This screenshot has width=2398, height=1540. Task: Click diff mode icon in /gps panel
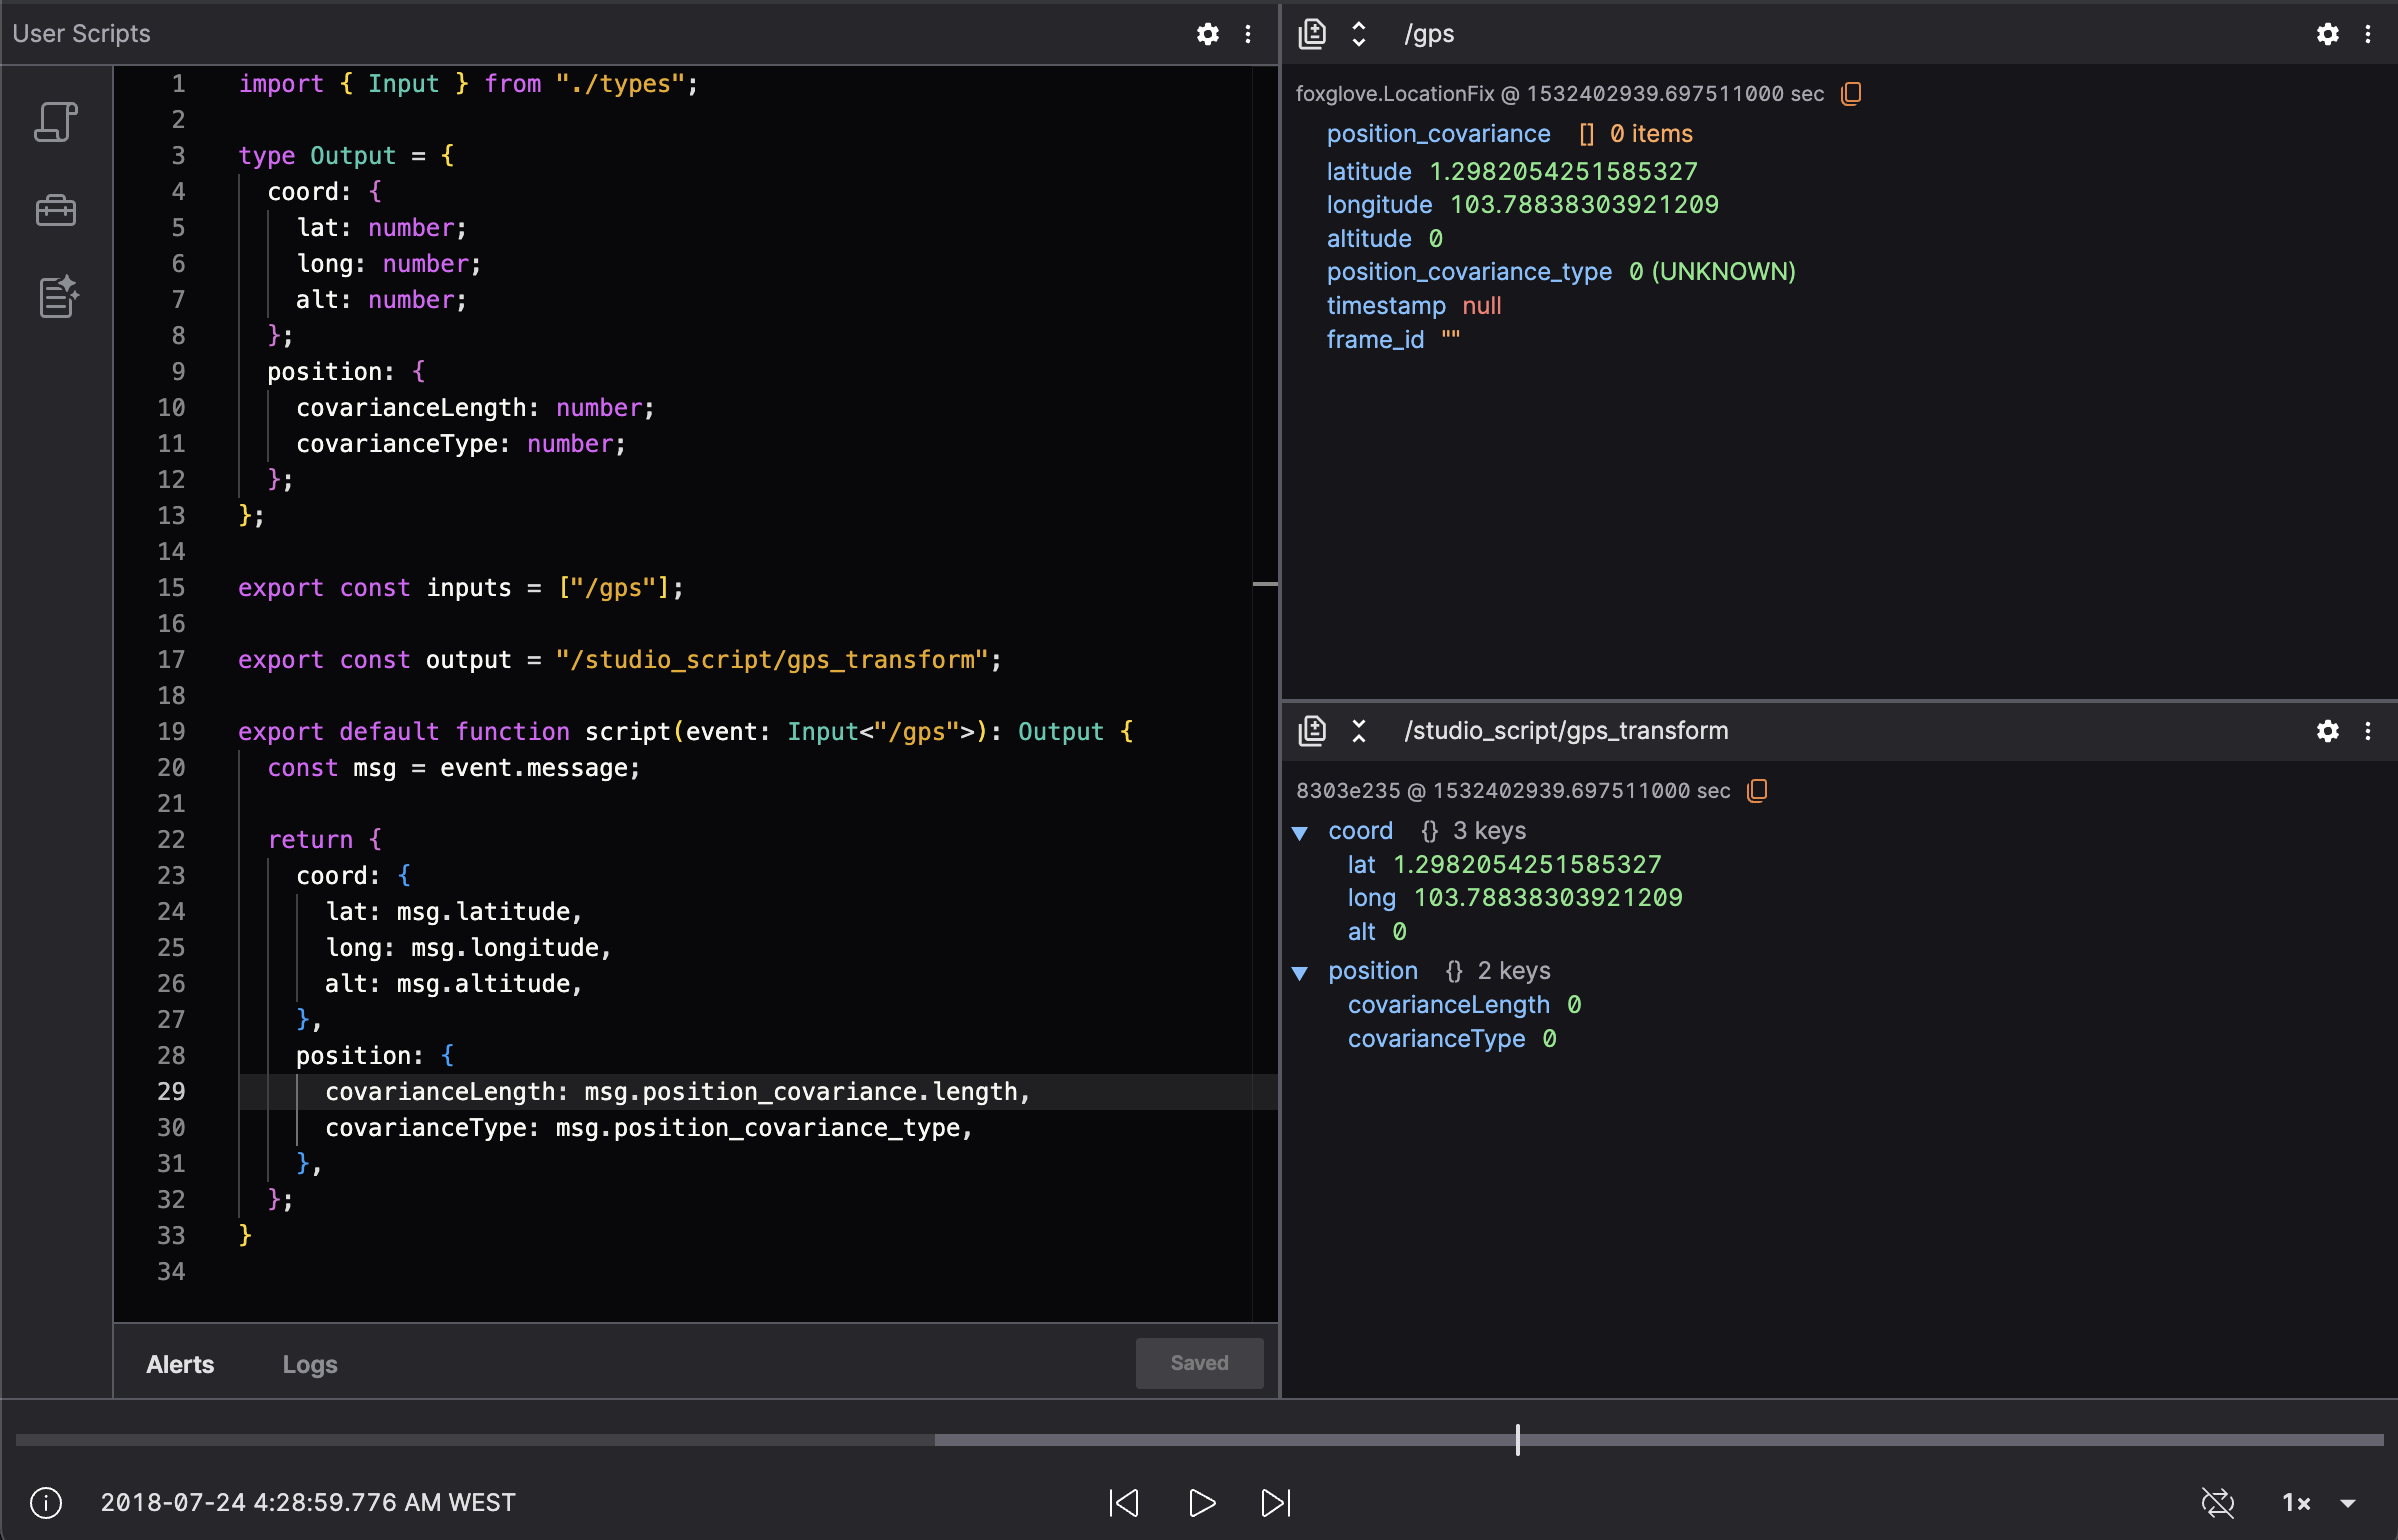pos(1312,34)
